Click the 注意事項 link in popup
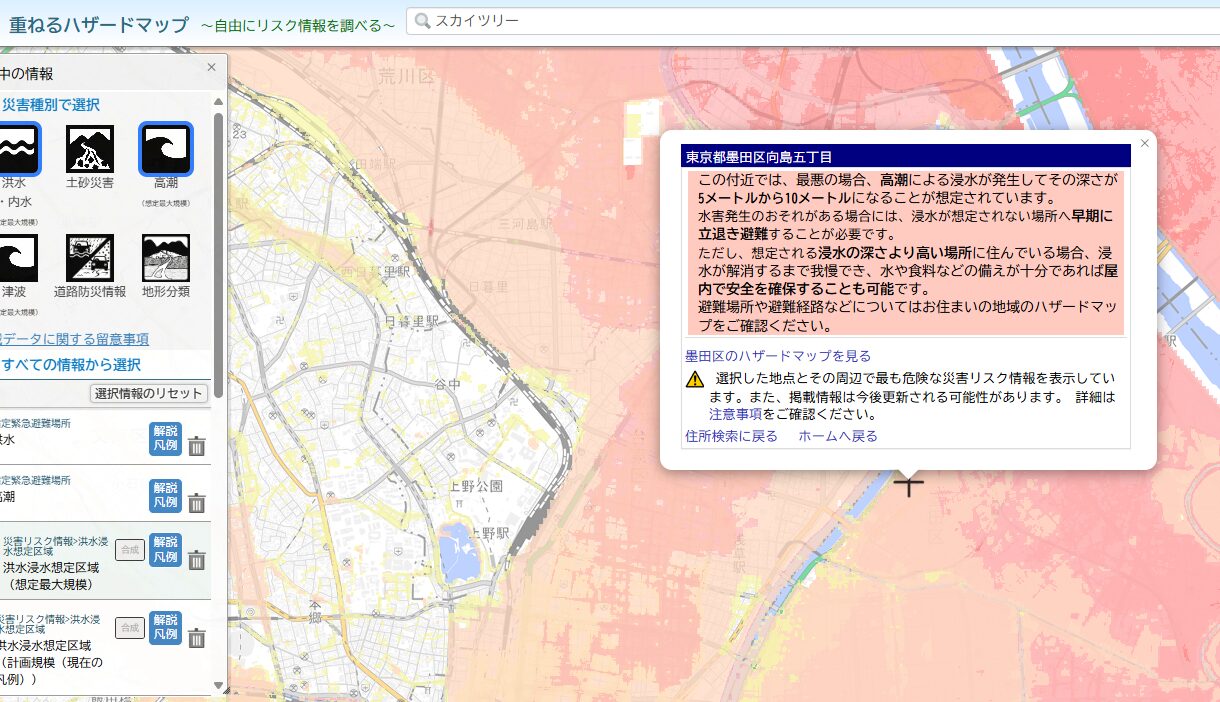The width and height of the screenshot is (1220, 702). click(735, 413)
